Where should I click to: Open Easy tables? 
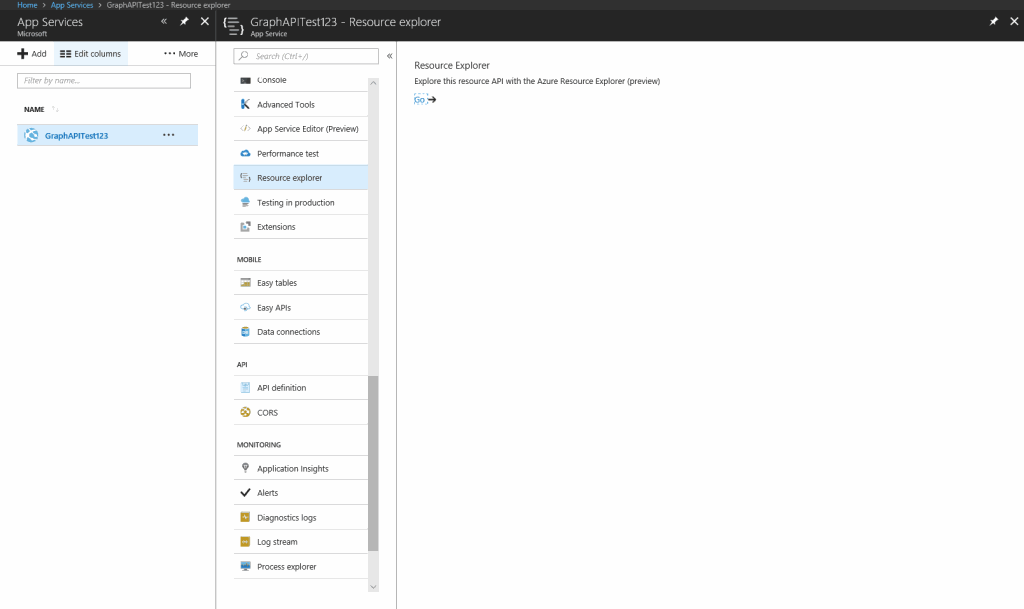click(300, 283)
